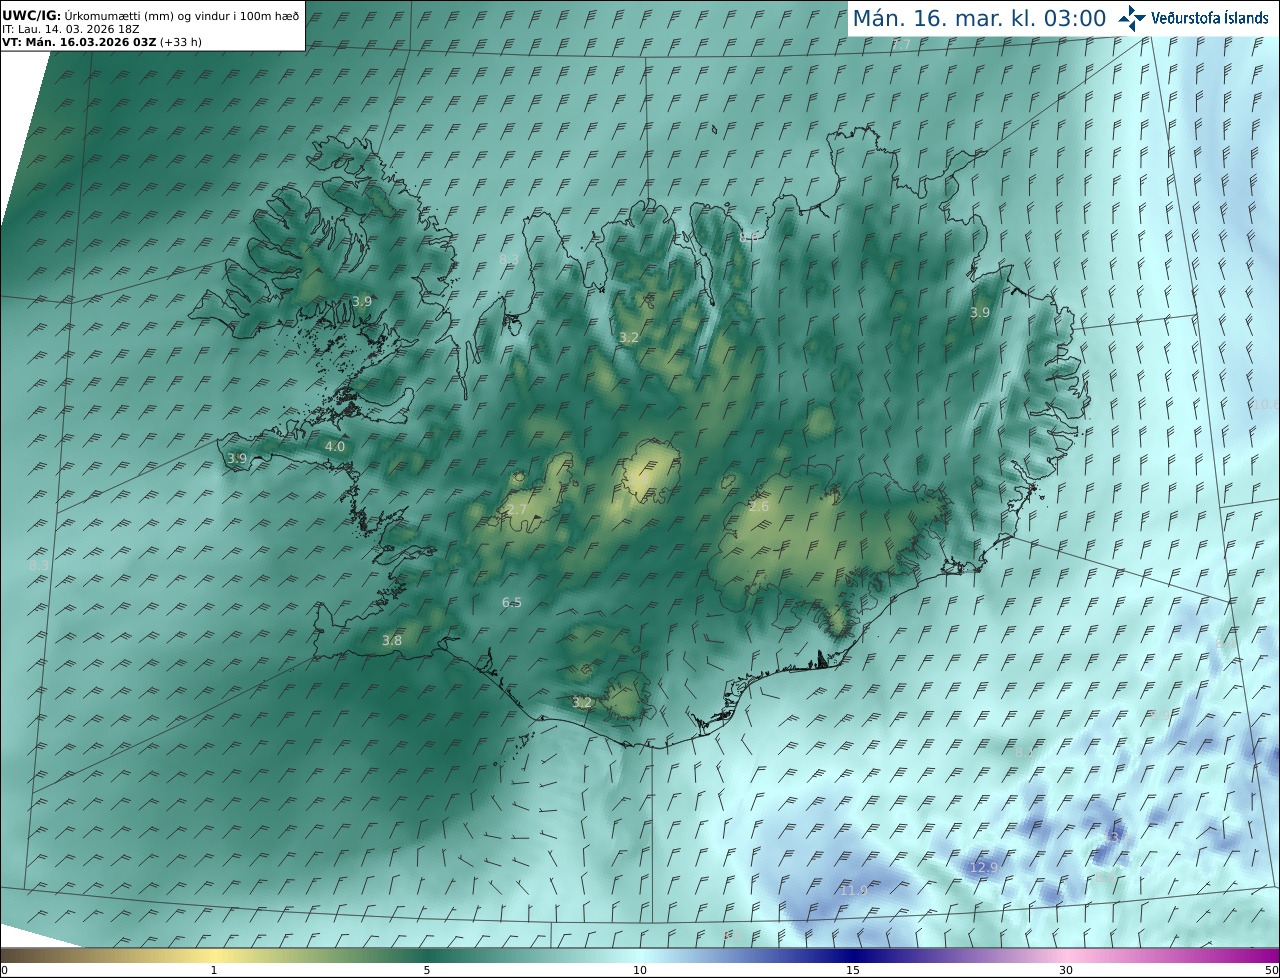Click the 15 tick on the colour scale
The height and width of the screenshot is (978, 1280).
(853, 970)
